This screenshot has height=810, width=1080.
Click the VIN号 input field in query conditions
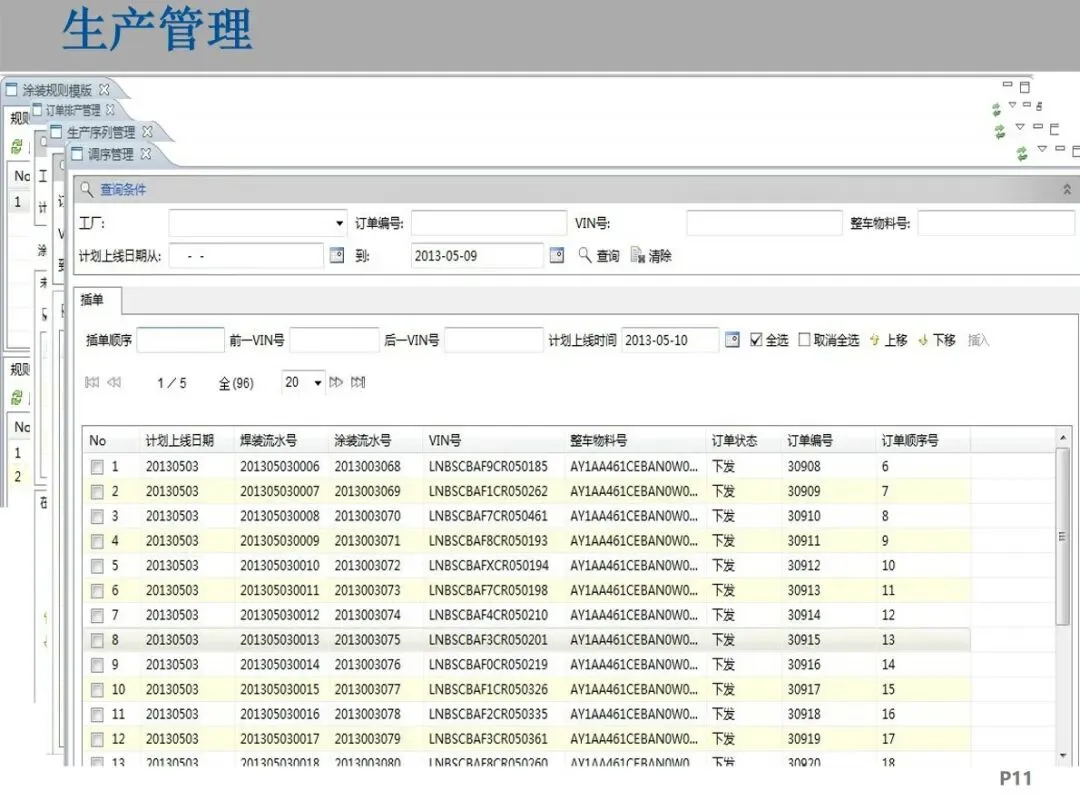(x=765, y=223)
